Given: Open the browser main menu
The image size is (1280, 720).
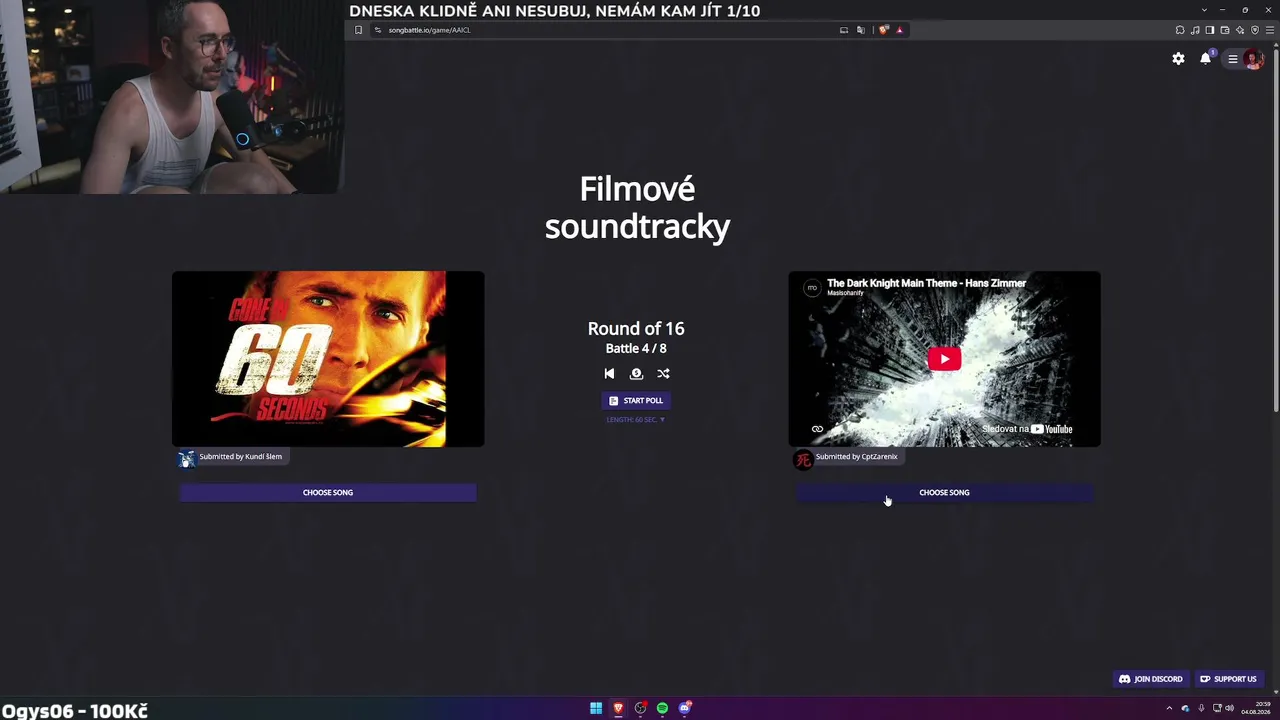Looking at the screenshot, I should (1270, 30).
